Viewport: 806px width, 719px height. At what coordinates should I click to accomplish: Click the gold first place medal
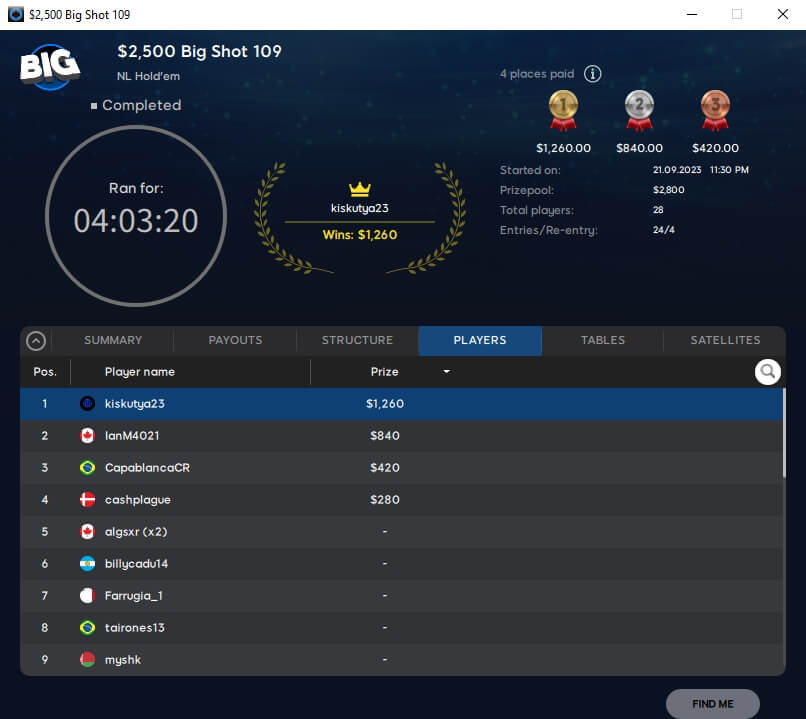(x=563, y=110)
